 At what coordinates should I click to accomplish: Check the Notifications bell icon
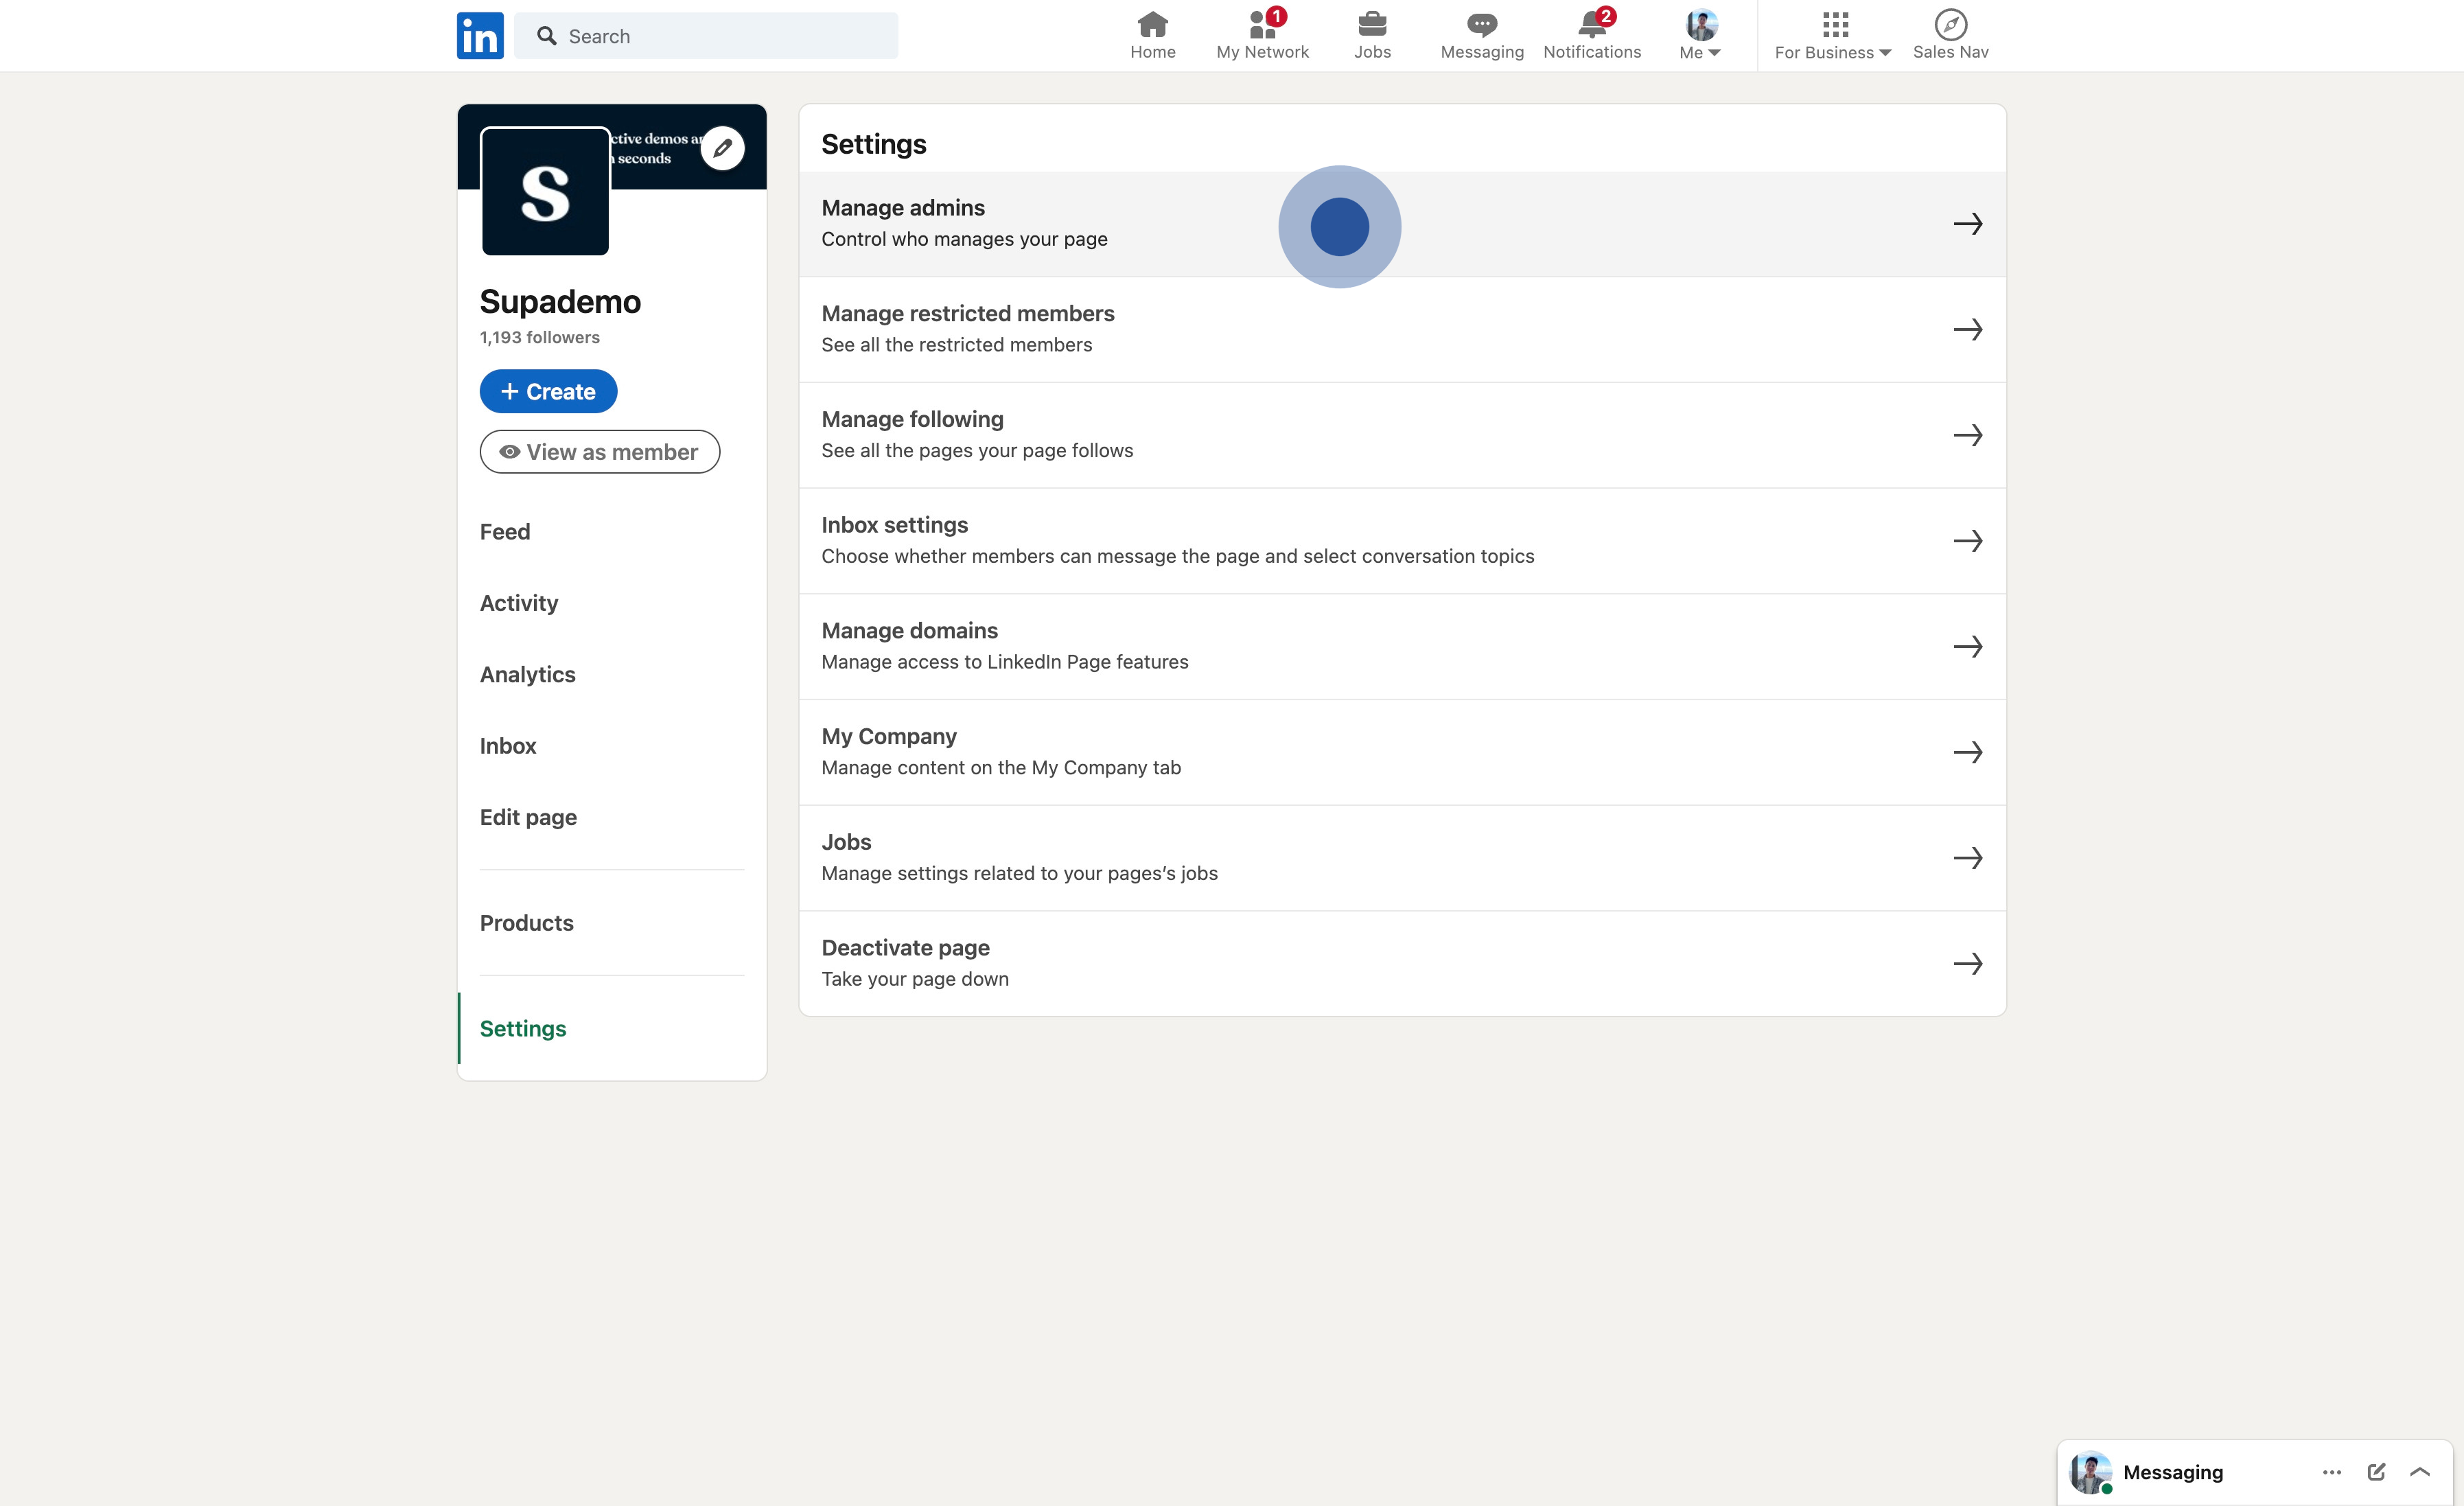[1591, 24]
